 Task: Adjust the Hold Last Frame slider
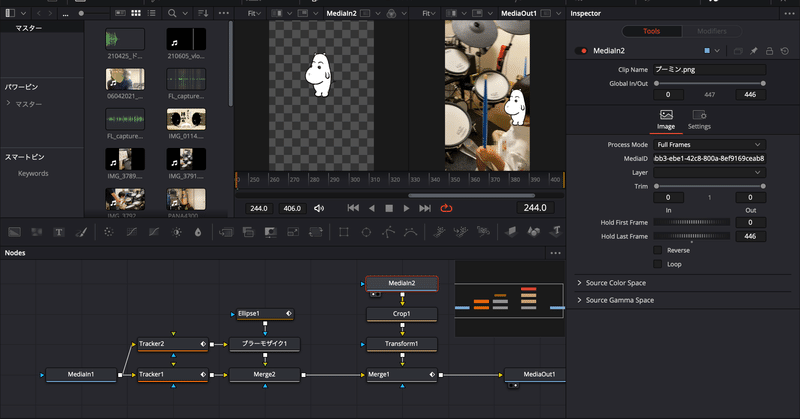tap(691, 236)
